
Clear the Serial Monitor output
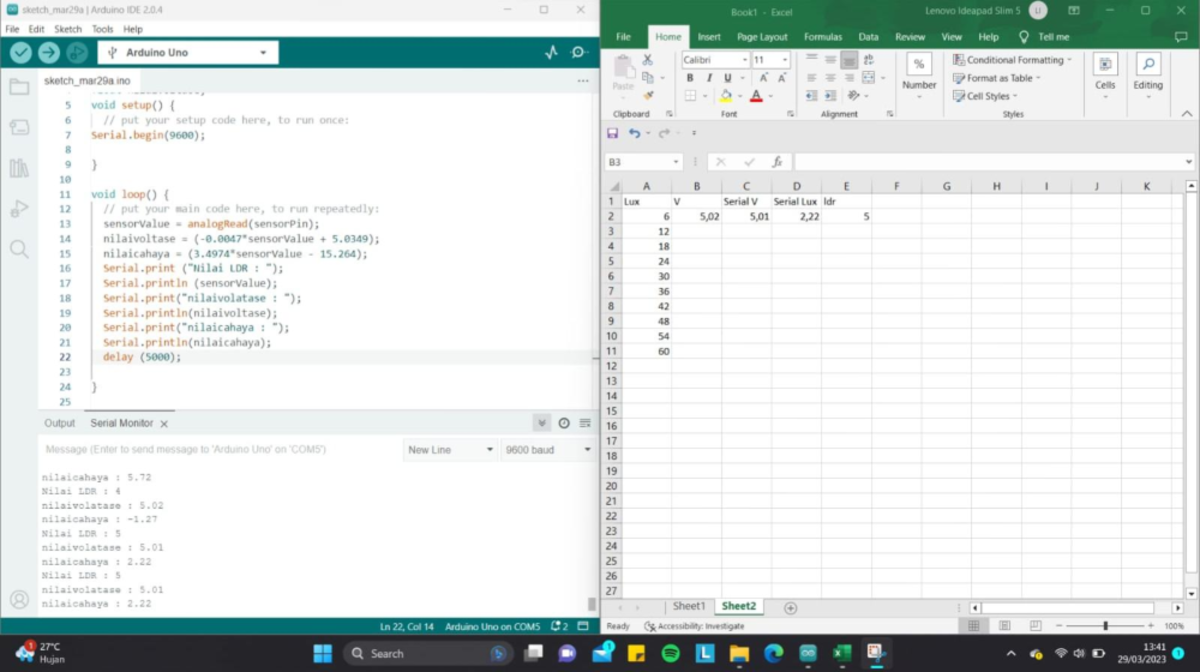point(585,423)
